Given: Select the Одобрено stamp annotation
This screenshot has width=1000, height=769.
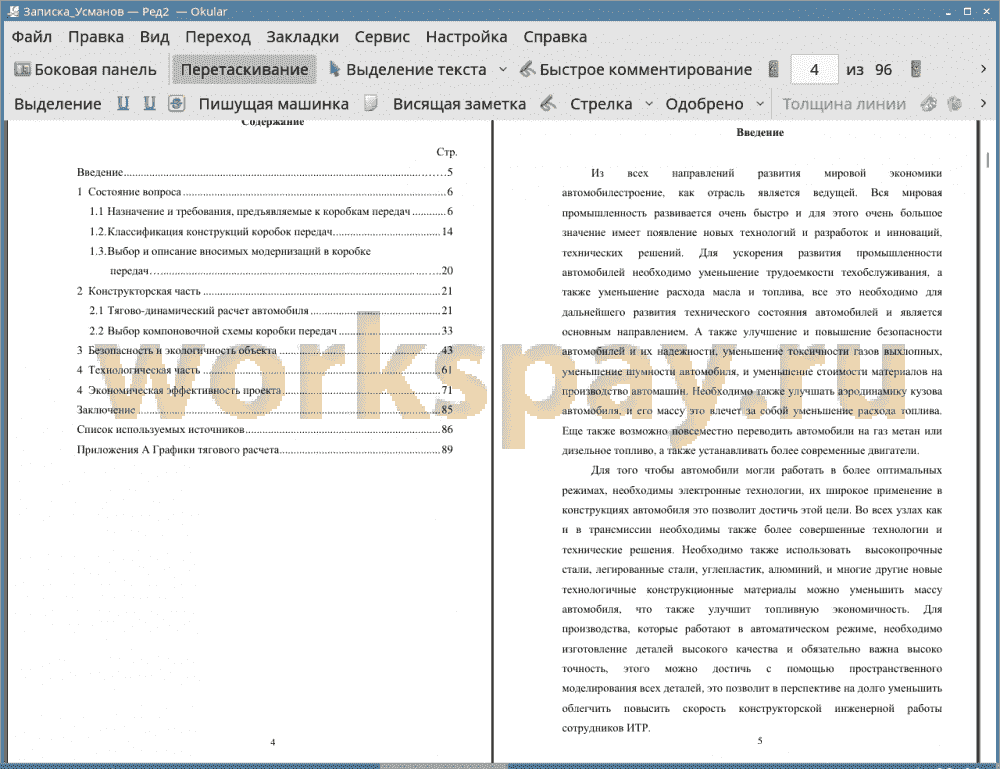Looking at the screenshot, I should click(x=704, y=104).
